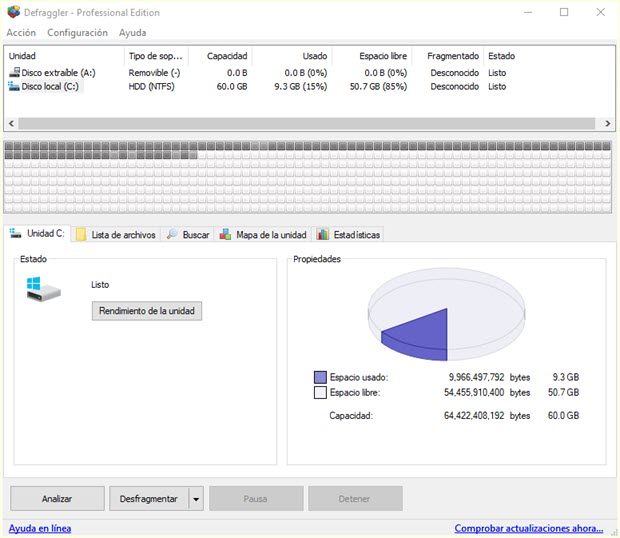Click the Windows drive icon in Estado

tap(43, 289)
